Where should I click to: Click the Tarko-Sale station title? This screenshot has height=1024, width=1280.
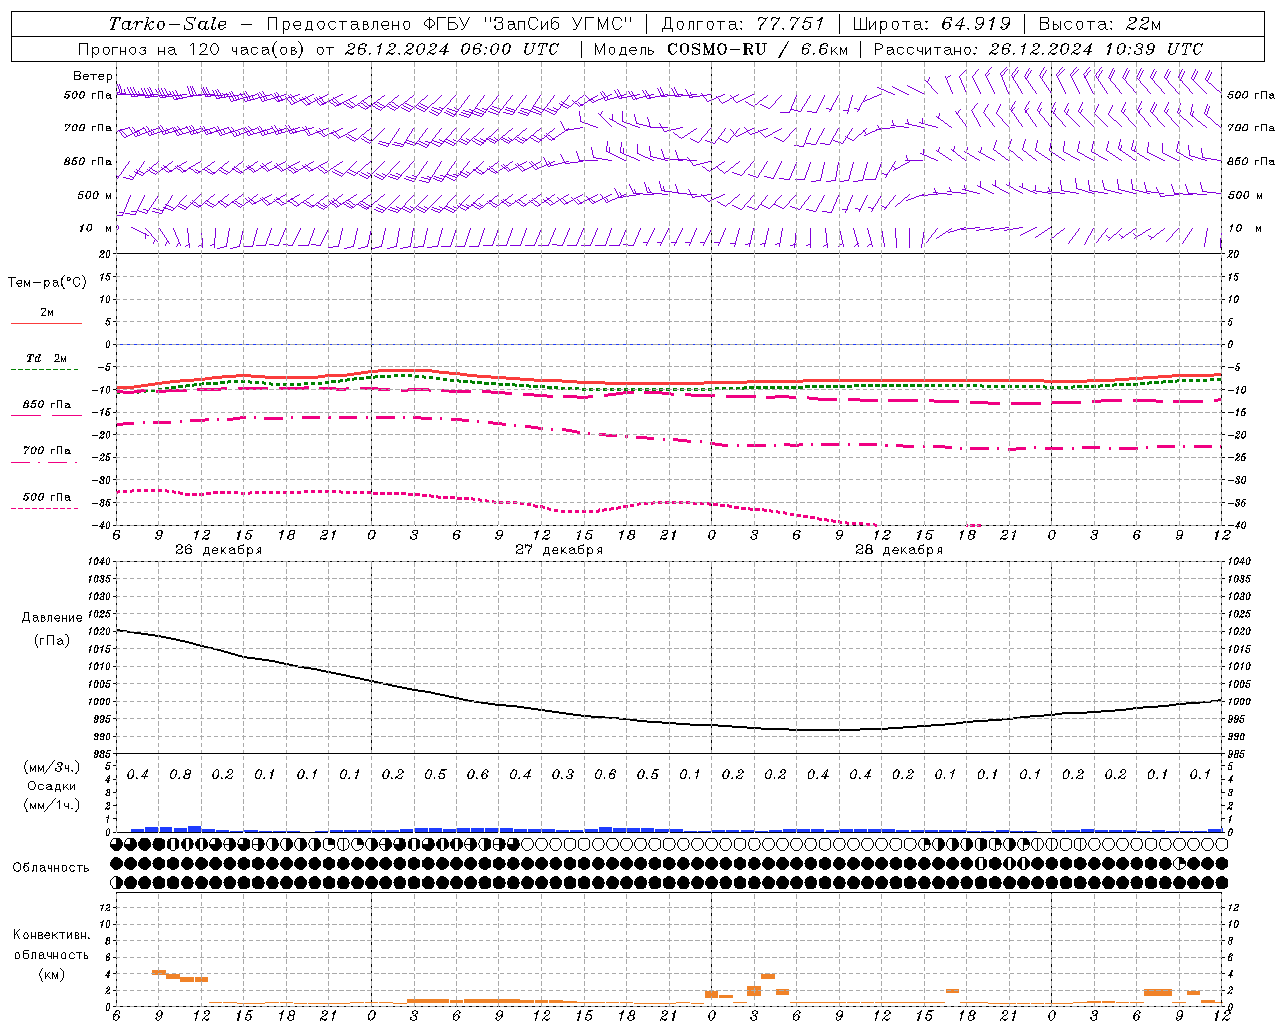tap(168, 24)
